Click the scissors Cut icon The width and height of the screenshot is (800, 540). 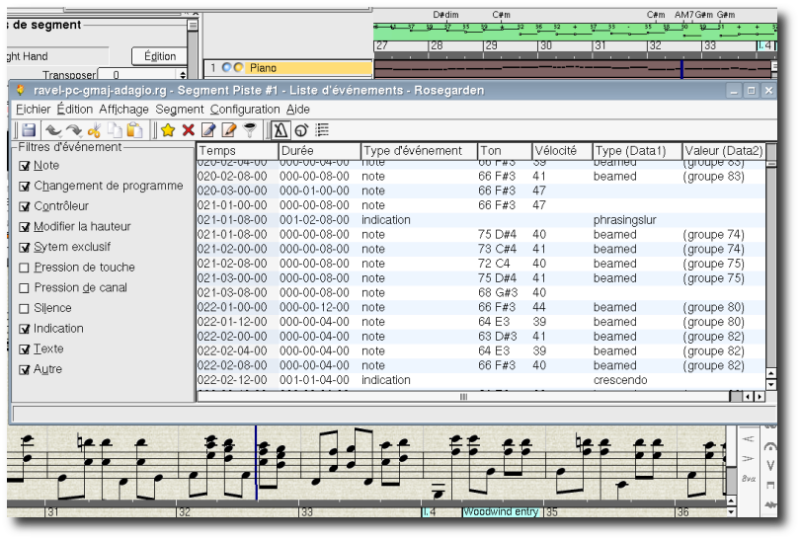pos(95,130)
